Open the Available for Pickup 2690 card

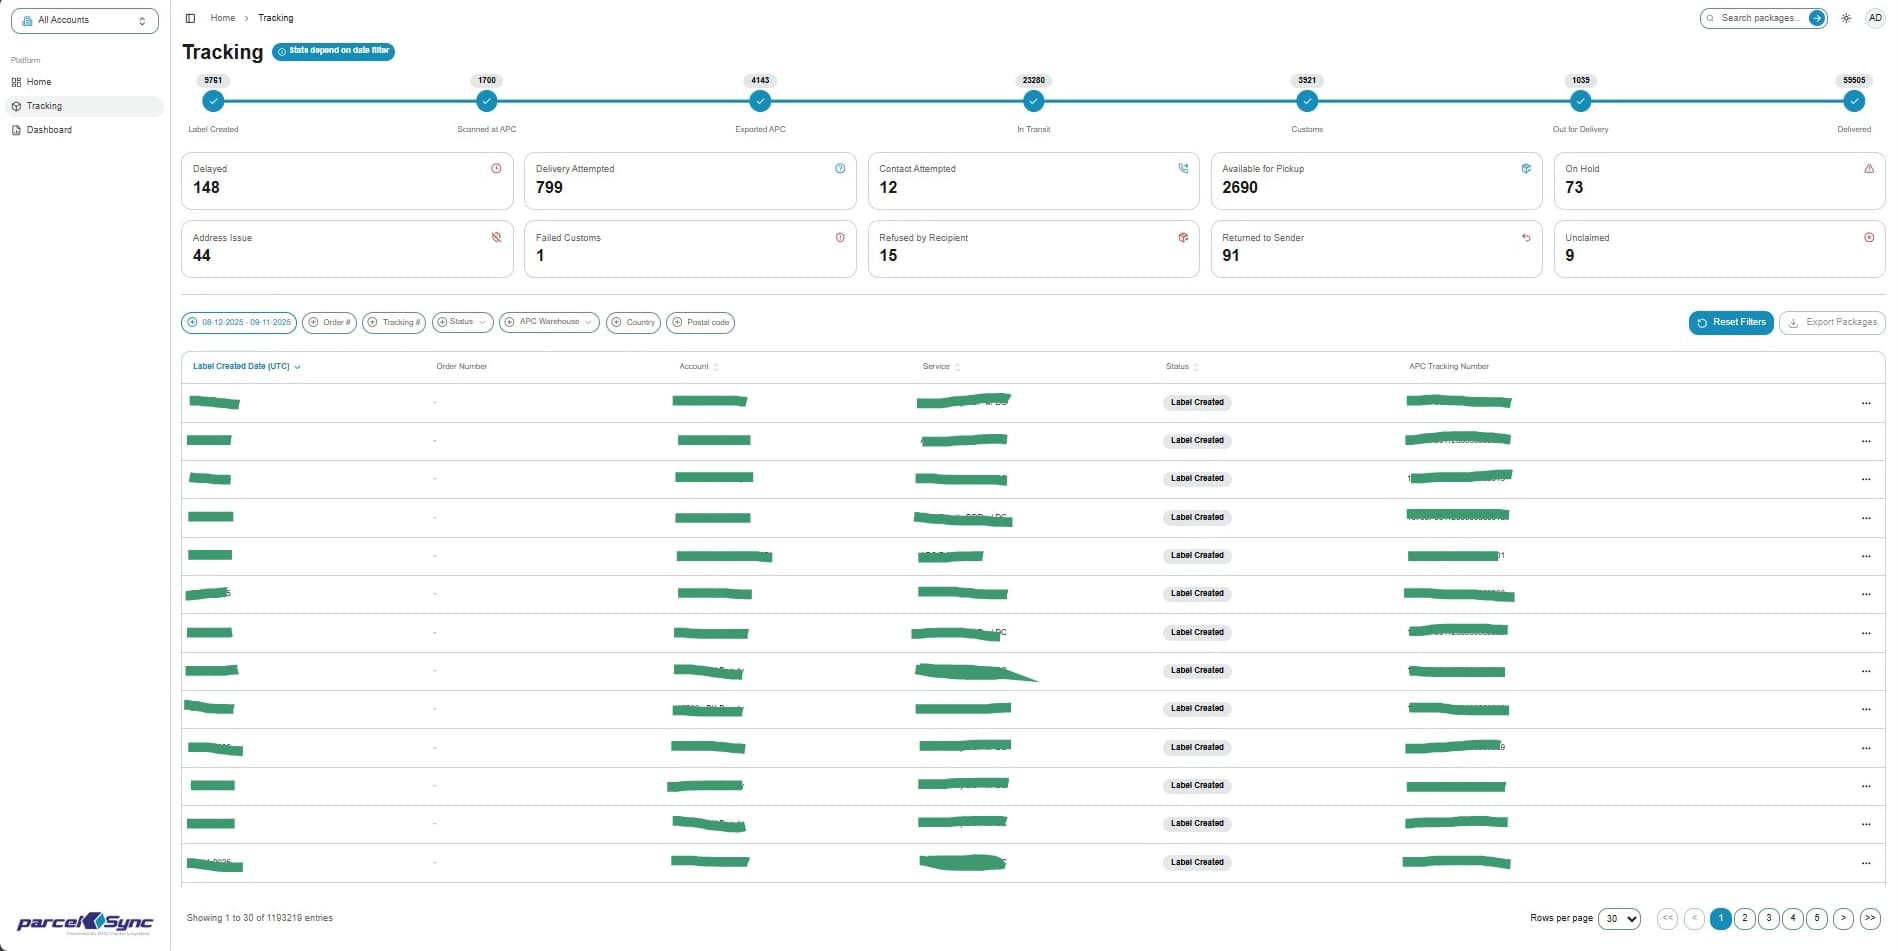1376,181
